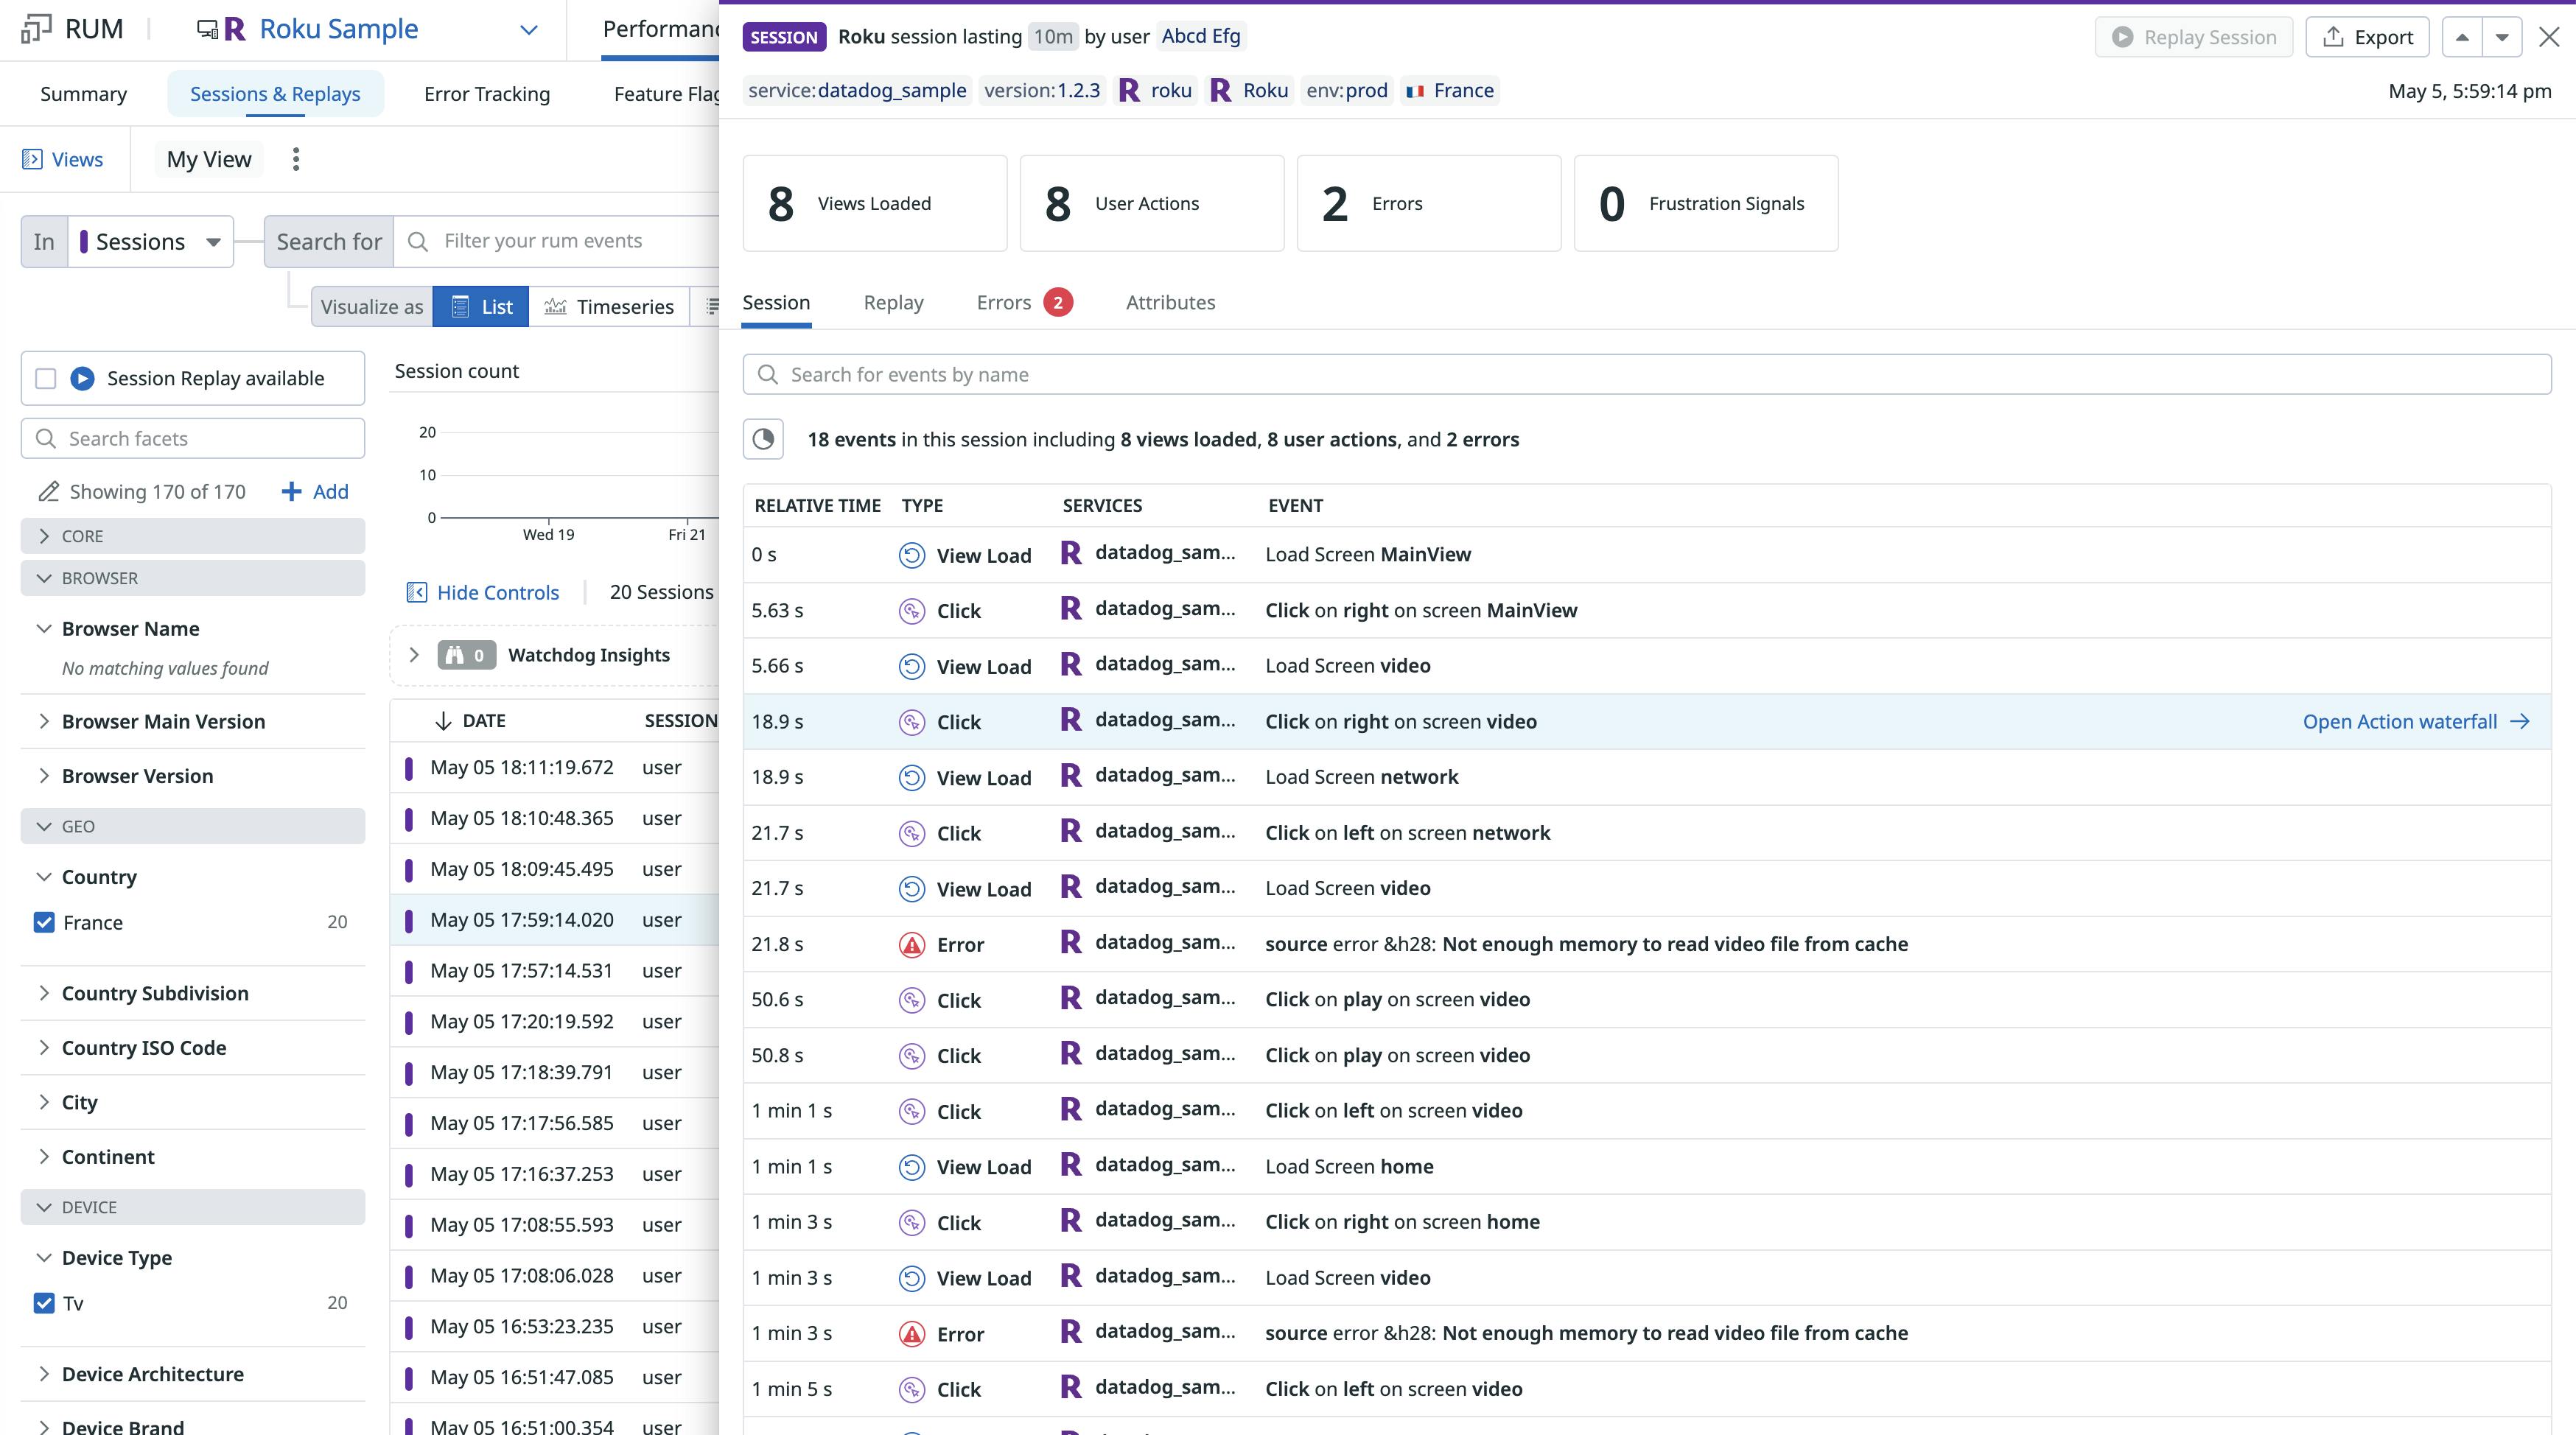This screenshot has width=2576, height=1435.
Task: Click the Hide Controls icon button
Action: point(419,590)
